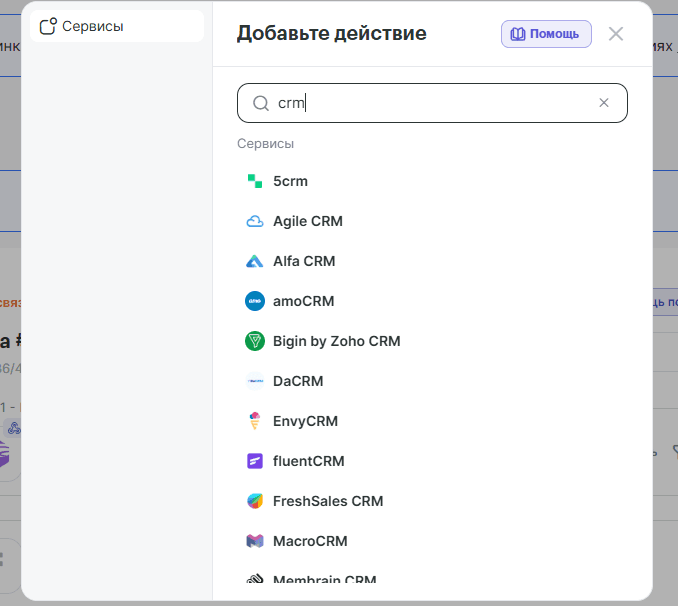
Task: Focus the search field containing crm
Action: (x=432, y=103)
